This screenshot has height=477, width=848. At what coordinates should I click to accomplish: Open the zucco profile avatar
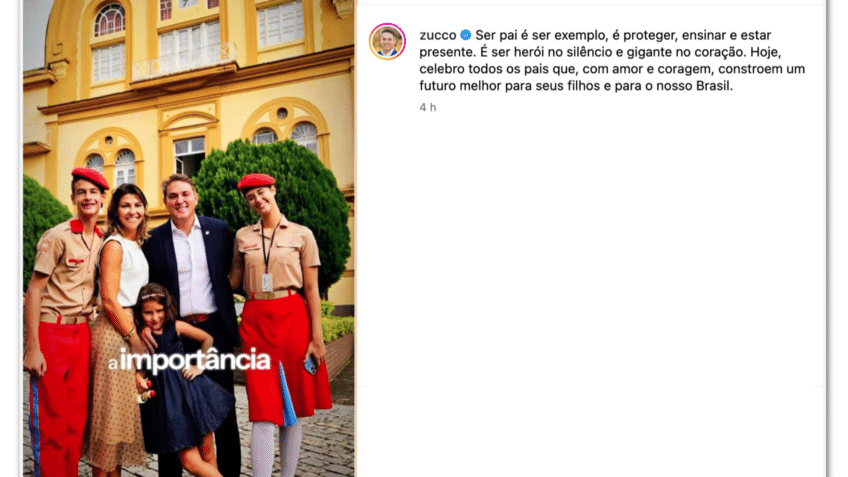387,42
